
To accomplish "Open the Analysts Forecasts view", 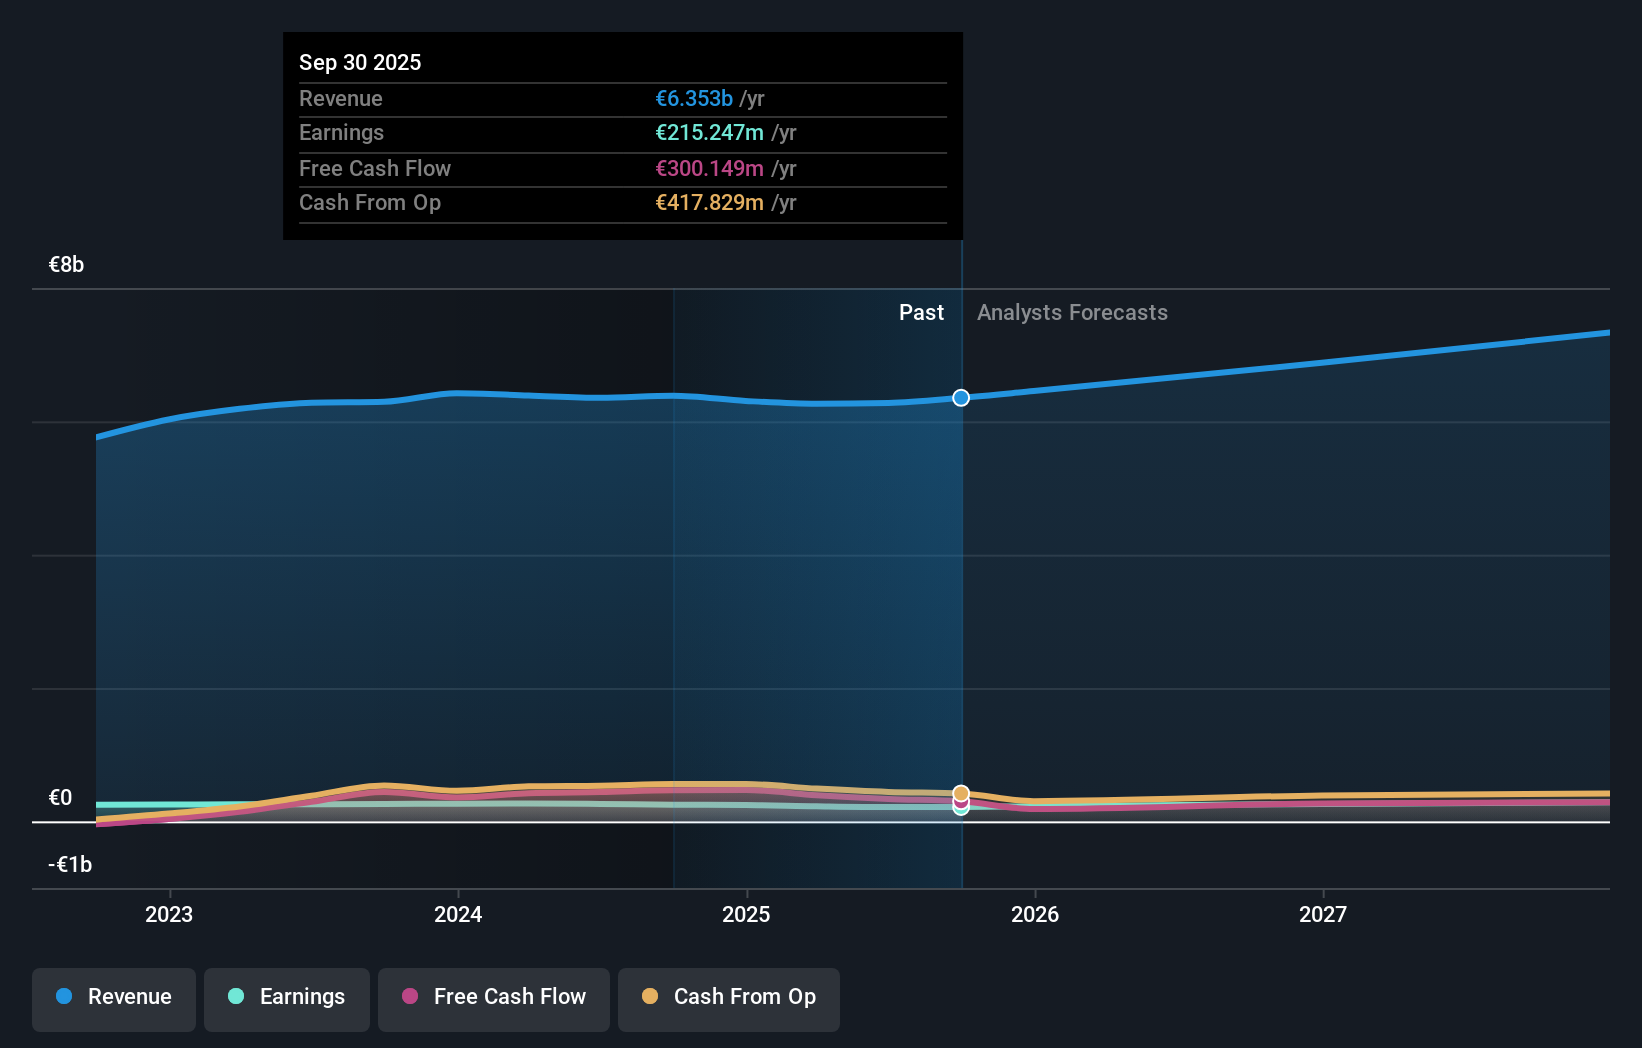I will coord(1072,312).
